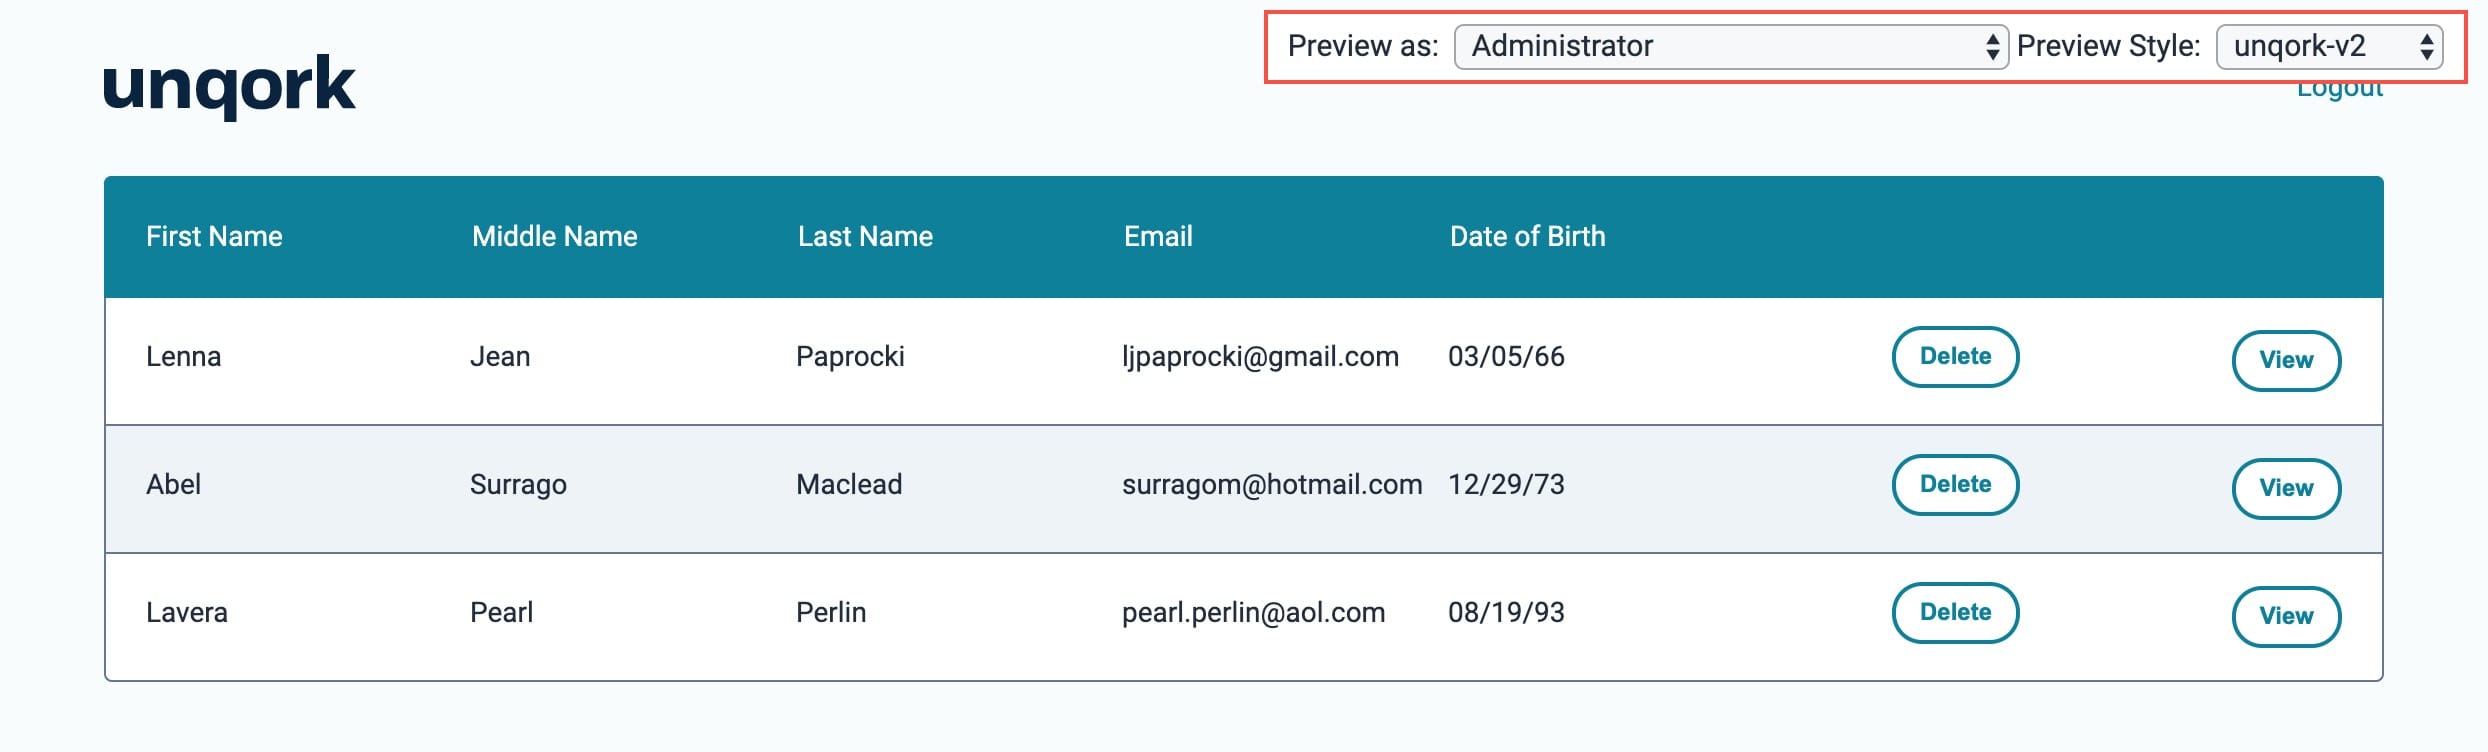Viewport: 2488px width, 752px height.
Task: Click the 12/29/73 date of birth cell
Action: point(1506,485)
